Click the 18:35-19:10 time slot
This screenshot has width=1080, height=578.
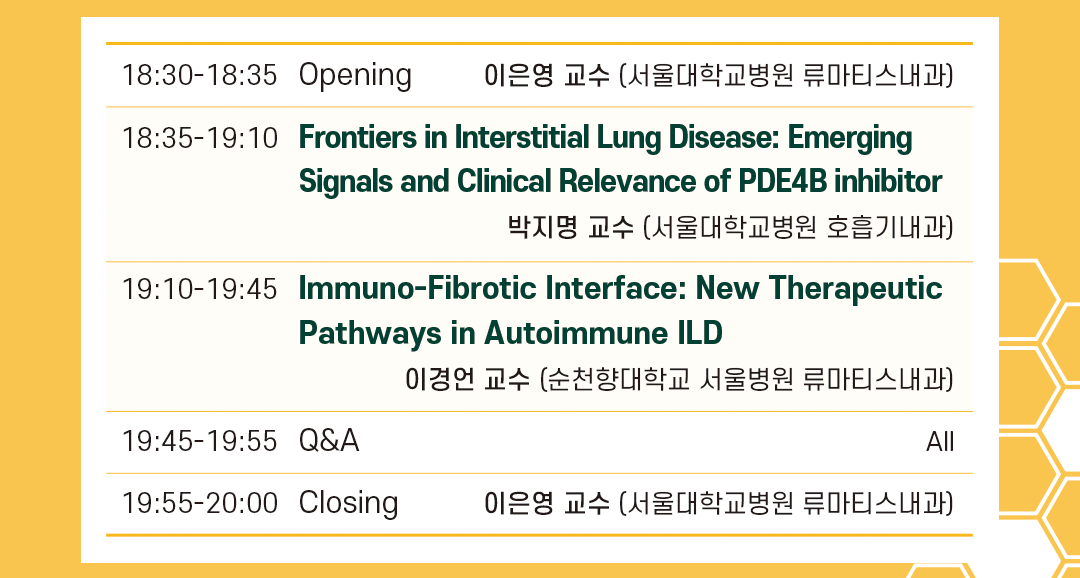(x=199, y=138)
